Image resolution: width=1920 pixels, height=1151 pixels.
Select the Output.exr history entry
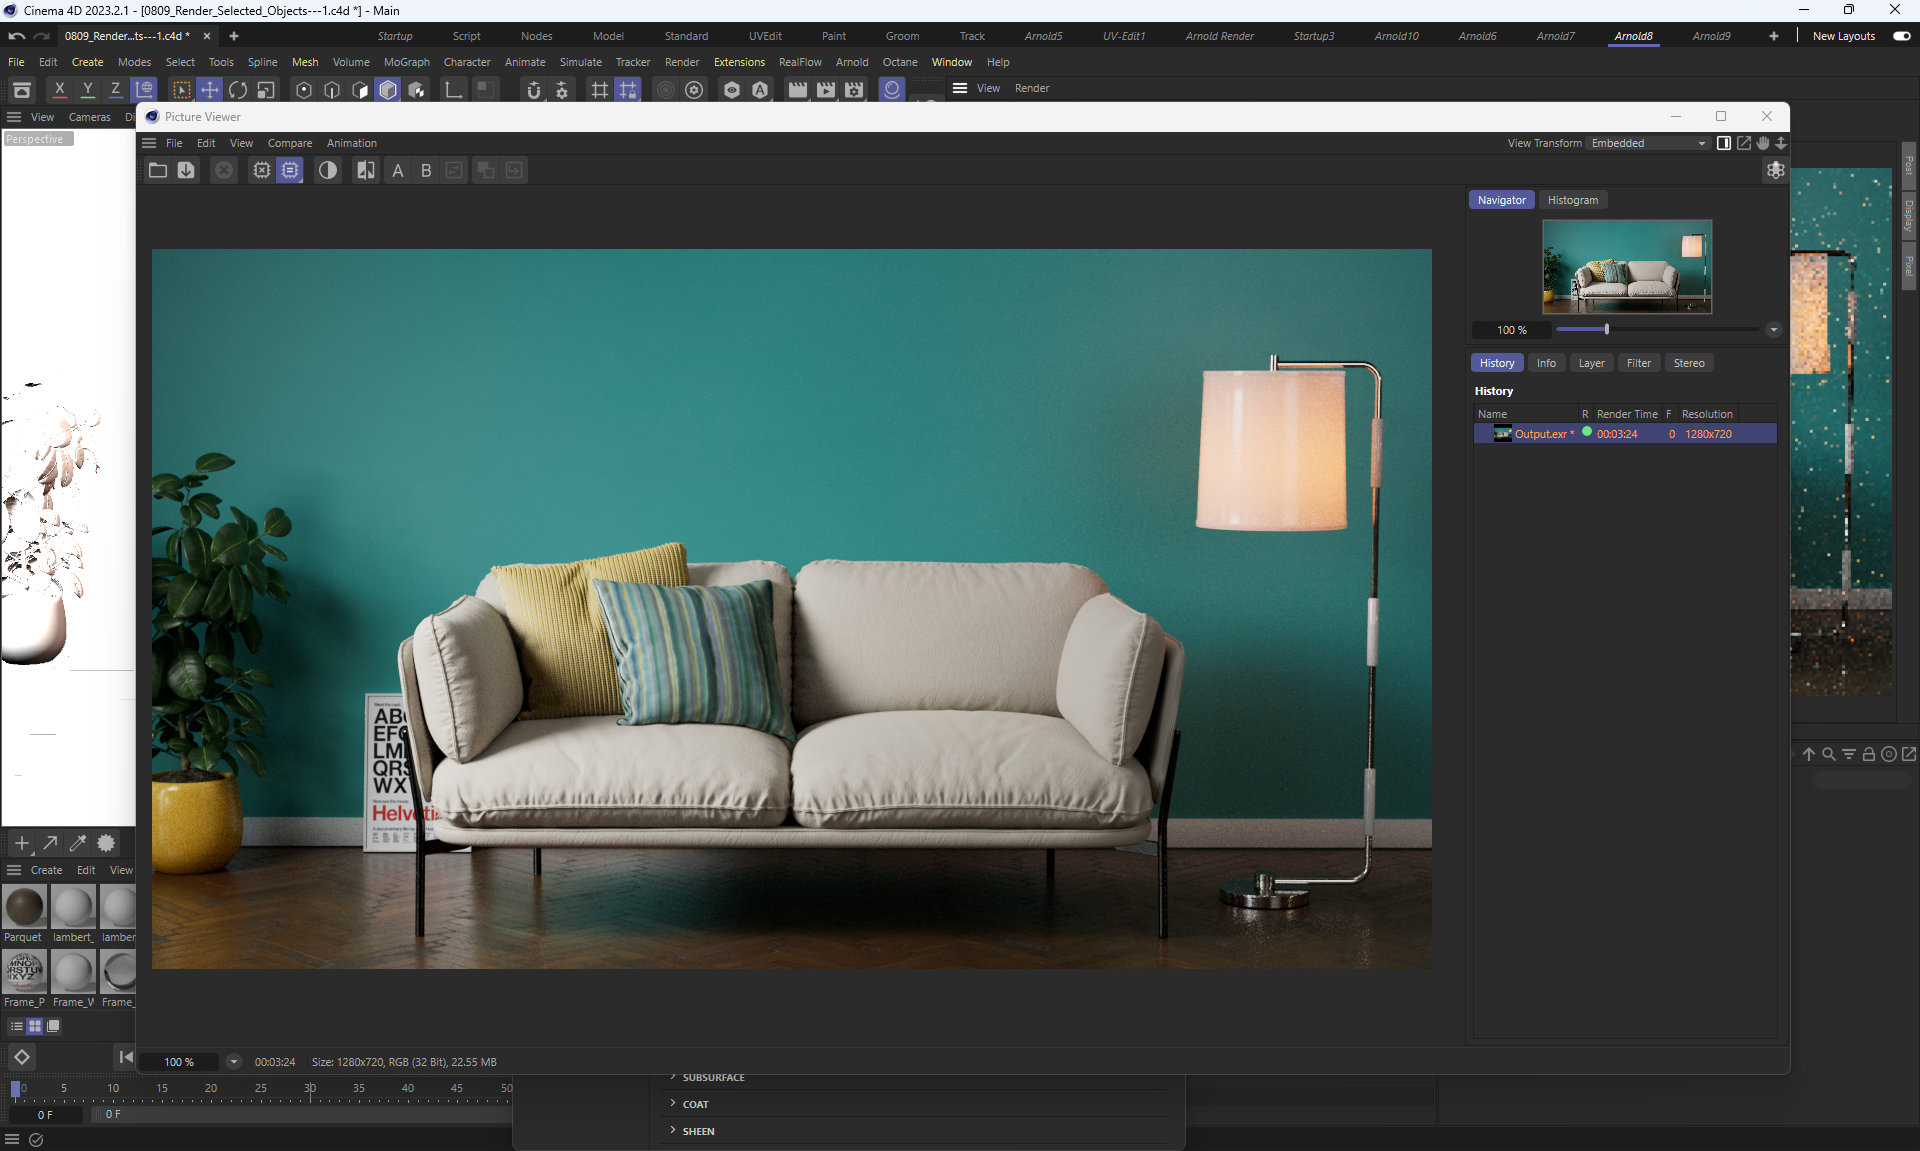point(1540,434)
